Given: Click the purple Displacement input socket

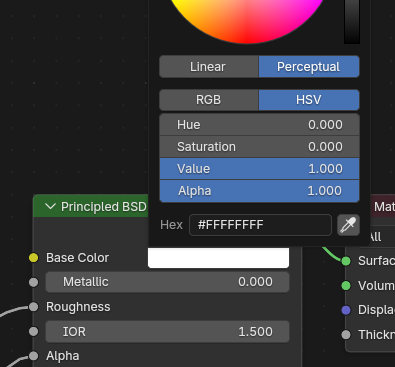Looking at the screenshot, I should pos(346,310).
